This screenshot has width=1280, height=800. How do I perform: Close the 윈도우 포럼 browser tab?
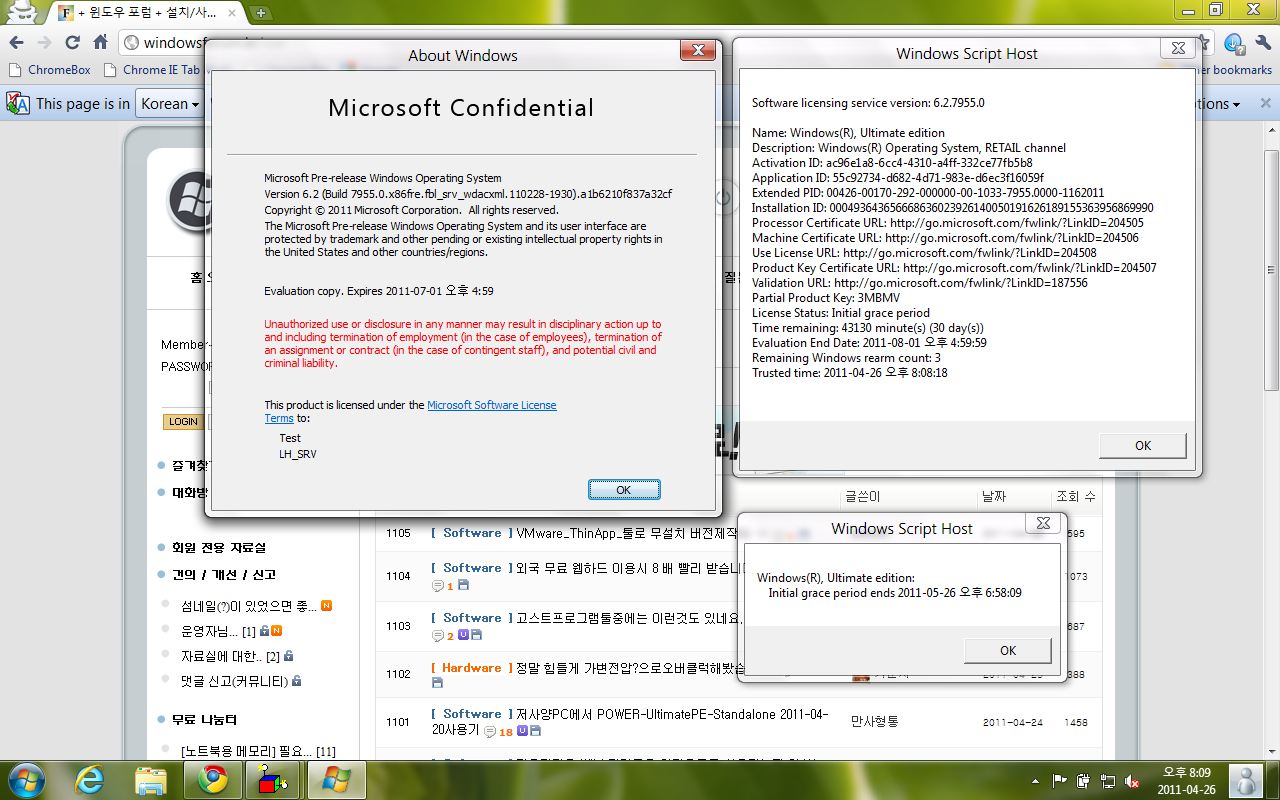tap(233, 14)
